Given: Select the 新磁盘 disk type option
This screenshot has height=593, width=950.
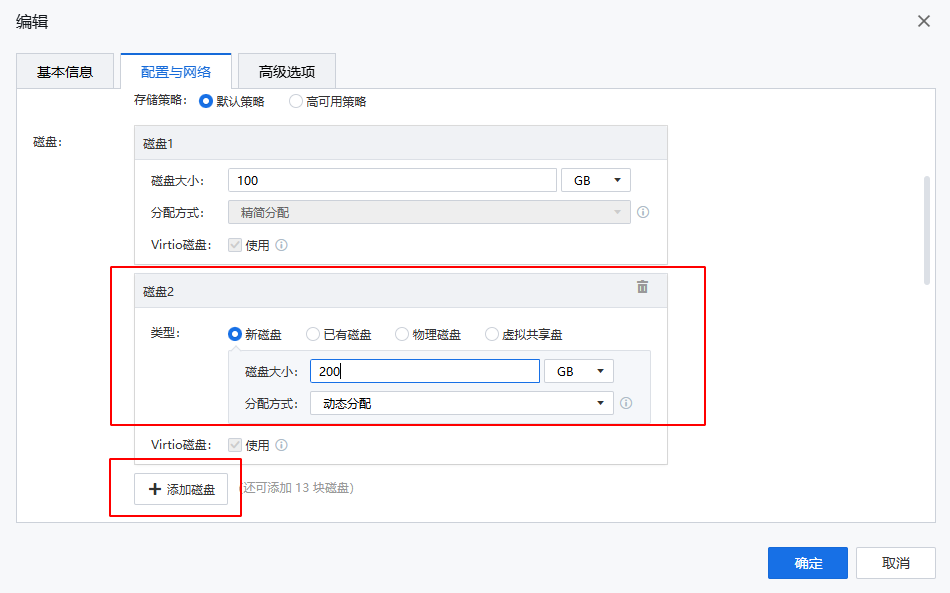Looking at the screenshot, I should click(235, 334).
